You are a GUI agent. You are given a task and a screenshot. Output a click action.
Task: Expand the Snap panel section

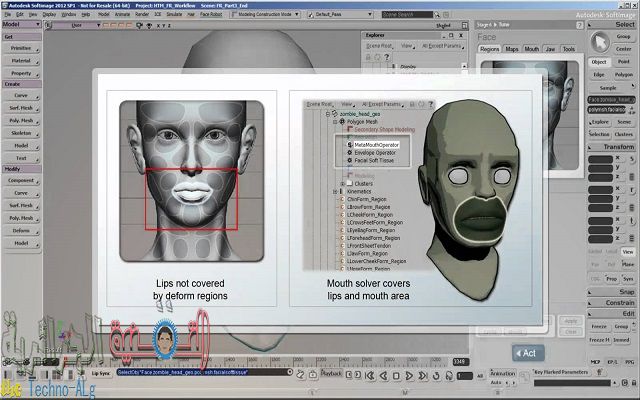[611, 292]
